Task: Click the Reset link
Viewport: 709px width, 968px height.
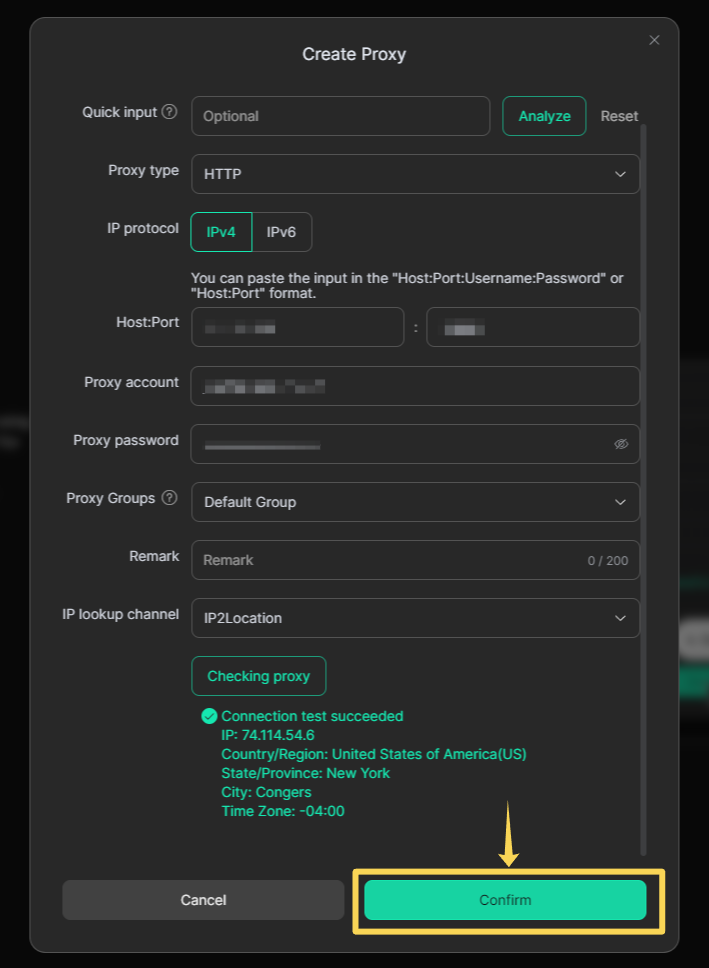Action: click(619, 116)
